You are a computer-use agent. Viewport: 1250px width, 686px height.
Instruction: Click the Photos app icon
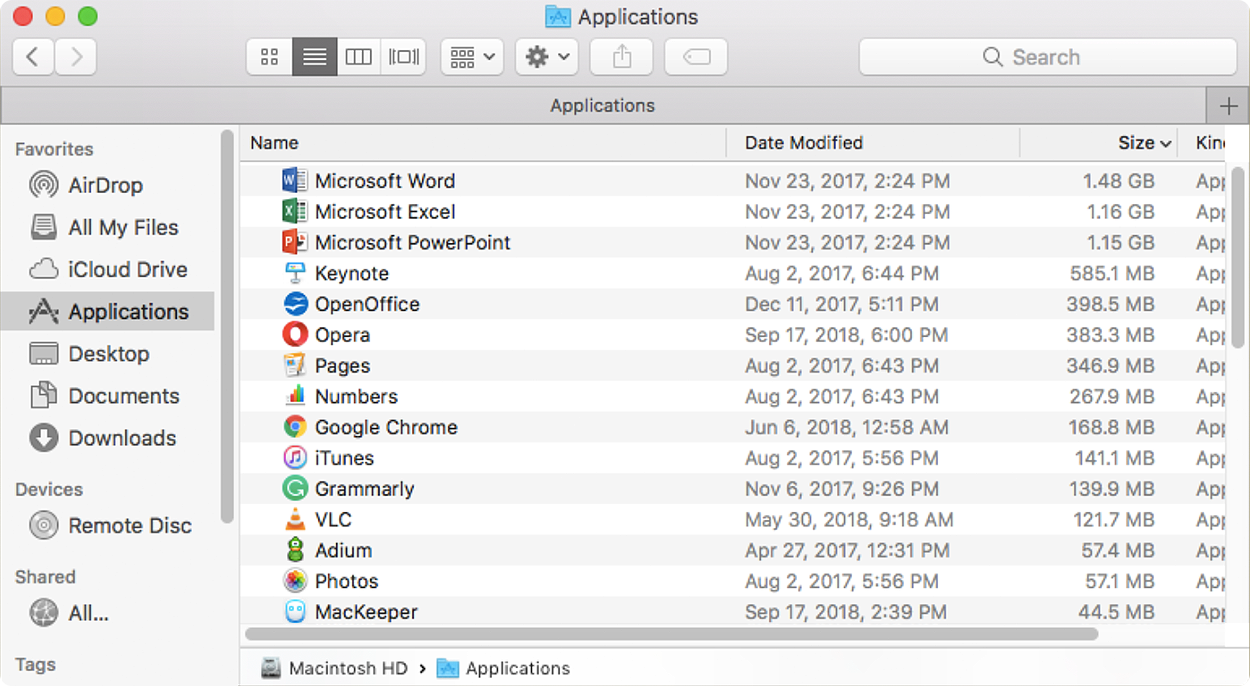pyautogui.click(x=294, y=581)
